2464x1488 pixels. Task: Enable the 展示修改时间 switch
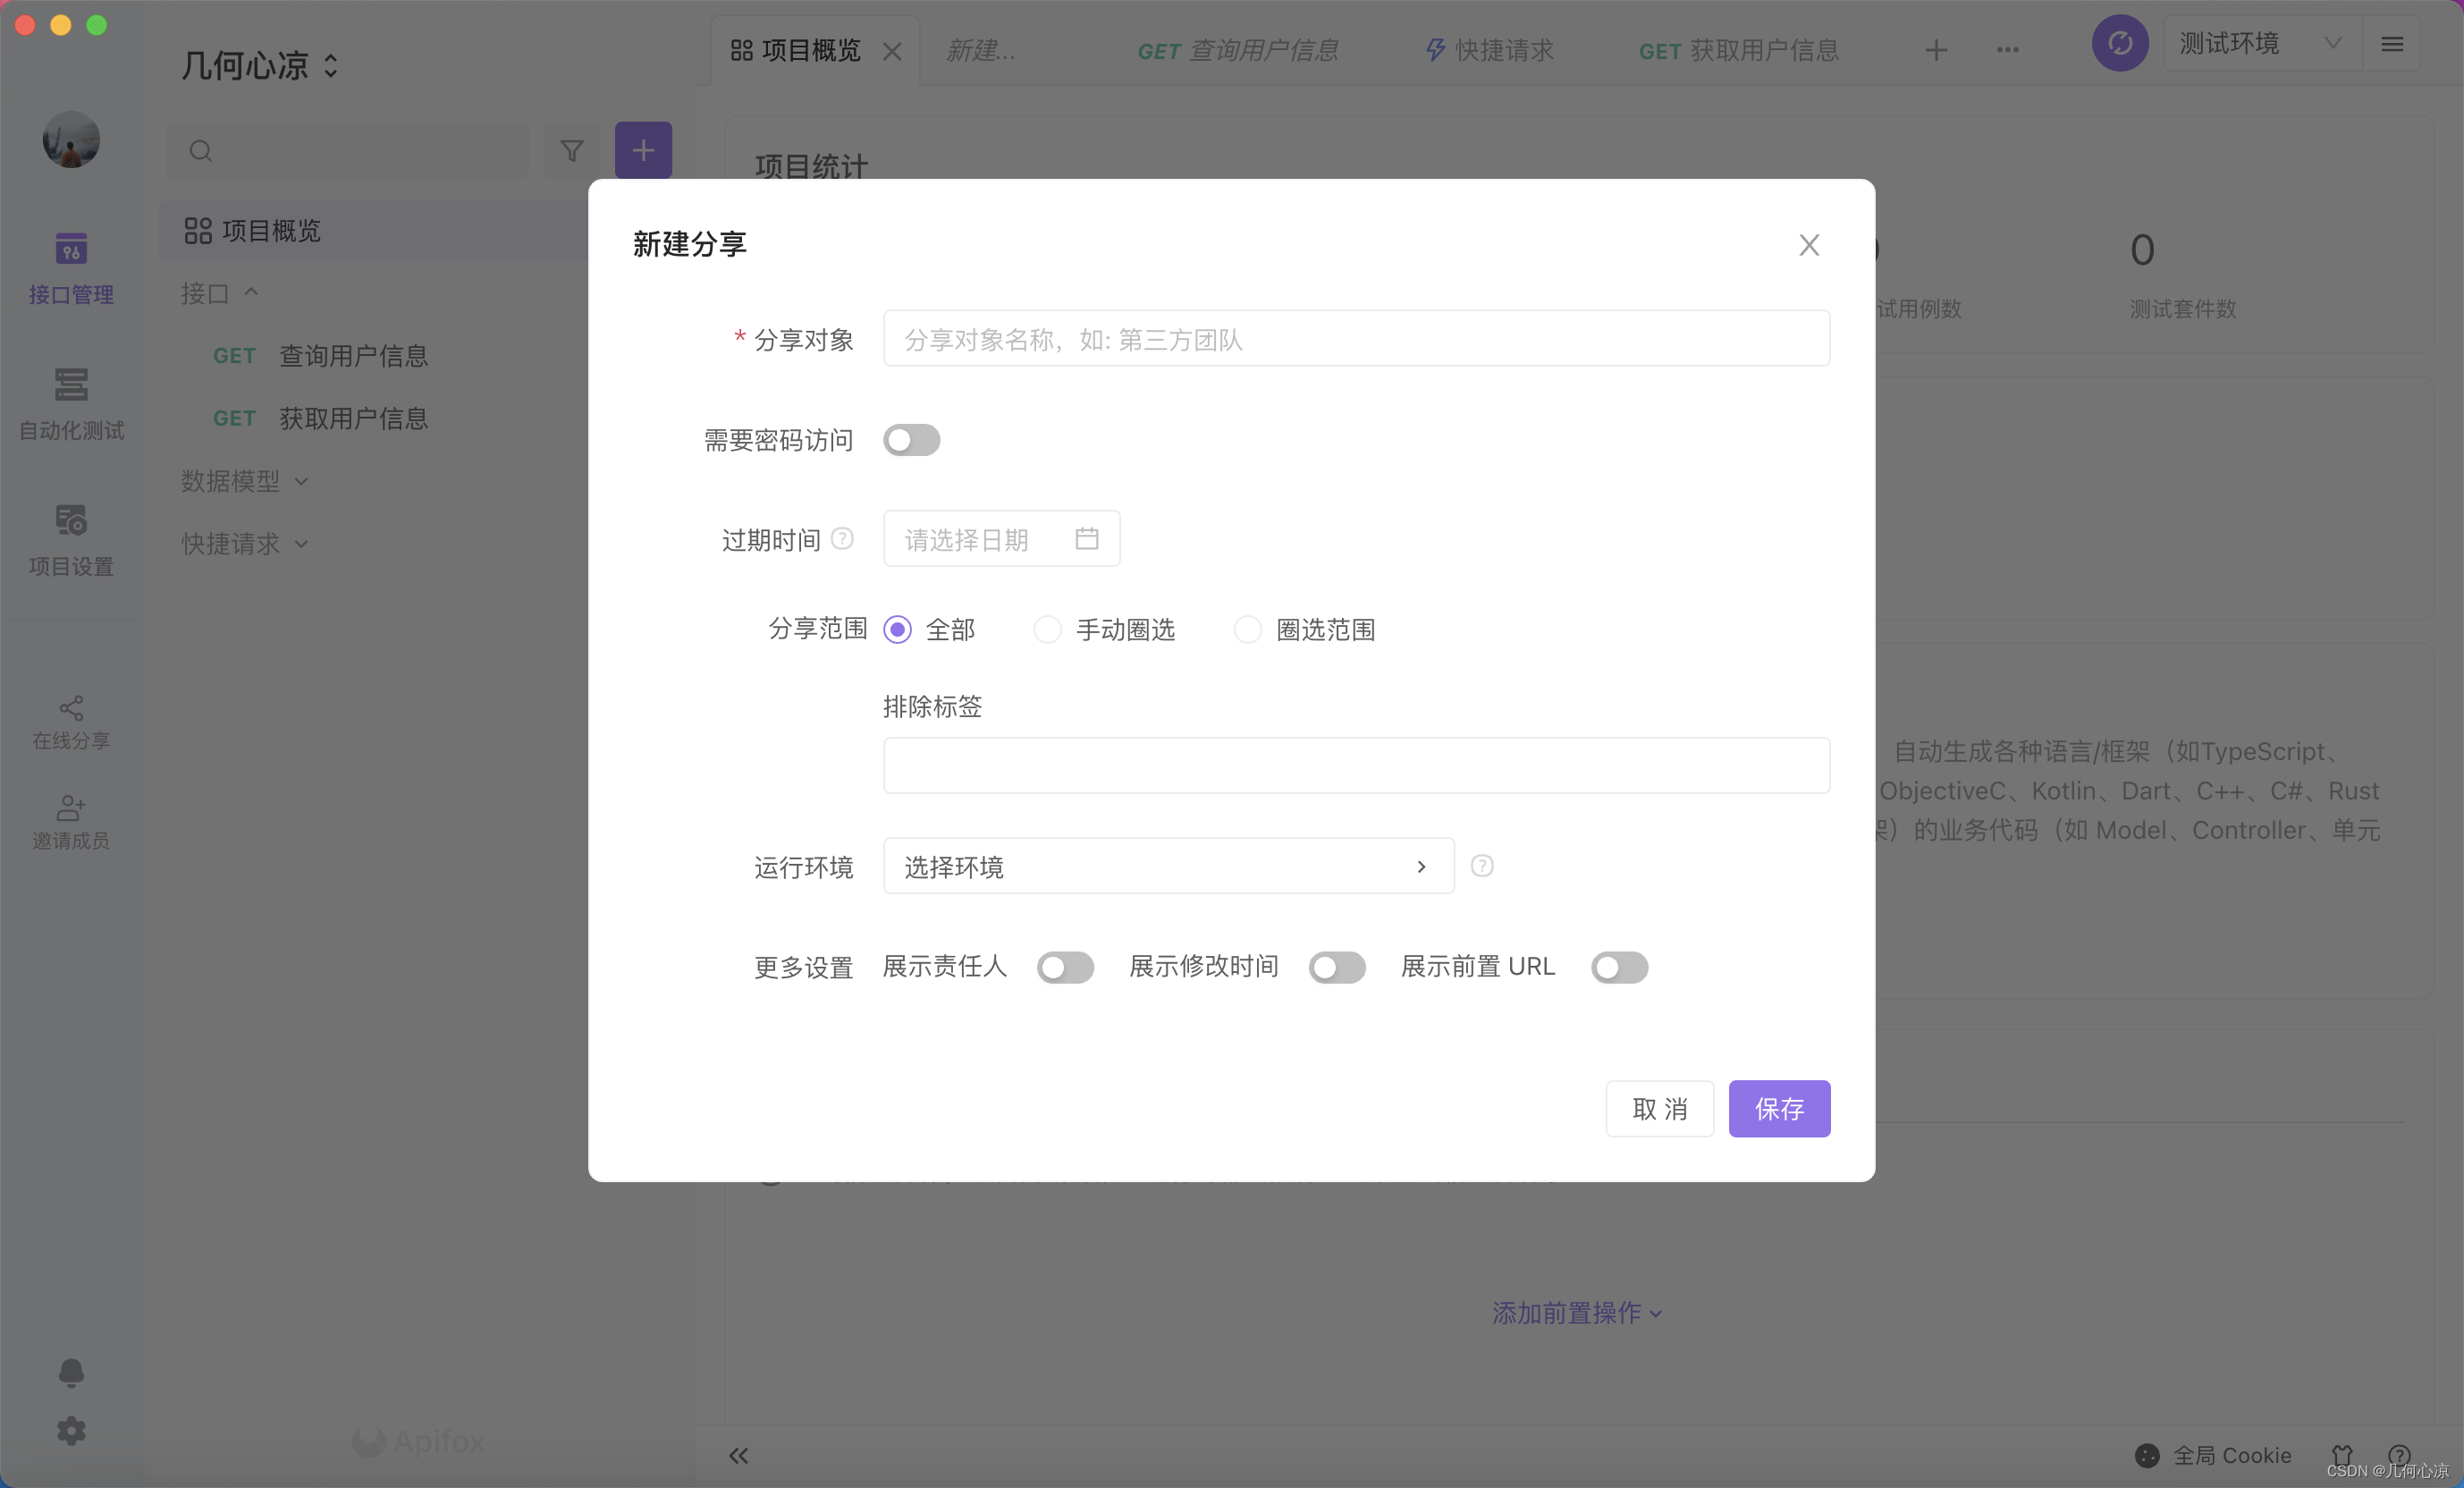coord(1337,967)
